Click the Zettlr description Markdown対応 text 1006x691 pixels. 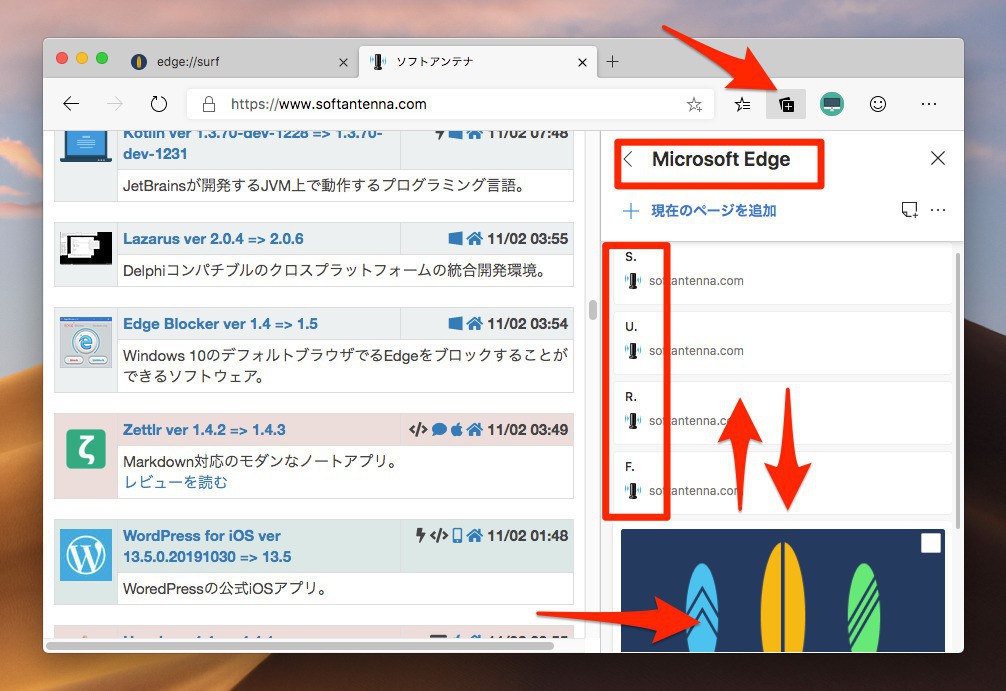pyautogui.click(x=260, y=461)
